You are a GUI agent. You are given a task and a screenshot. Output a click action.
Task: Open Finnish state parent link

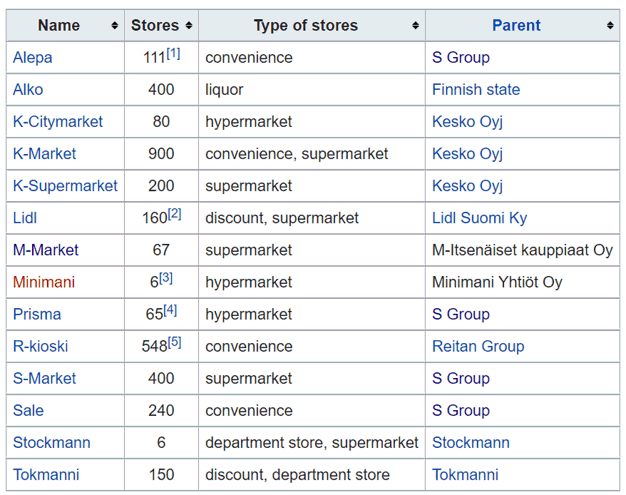(476, 90)
